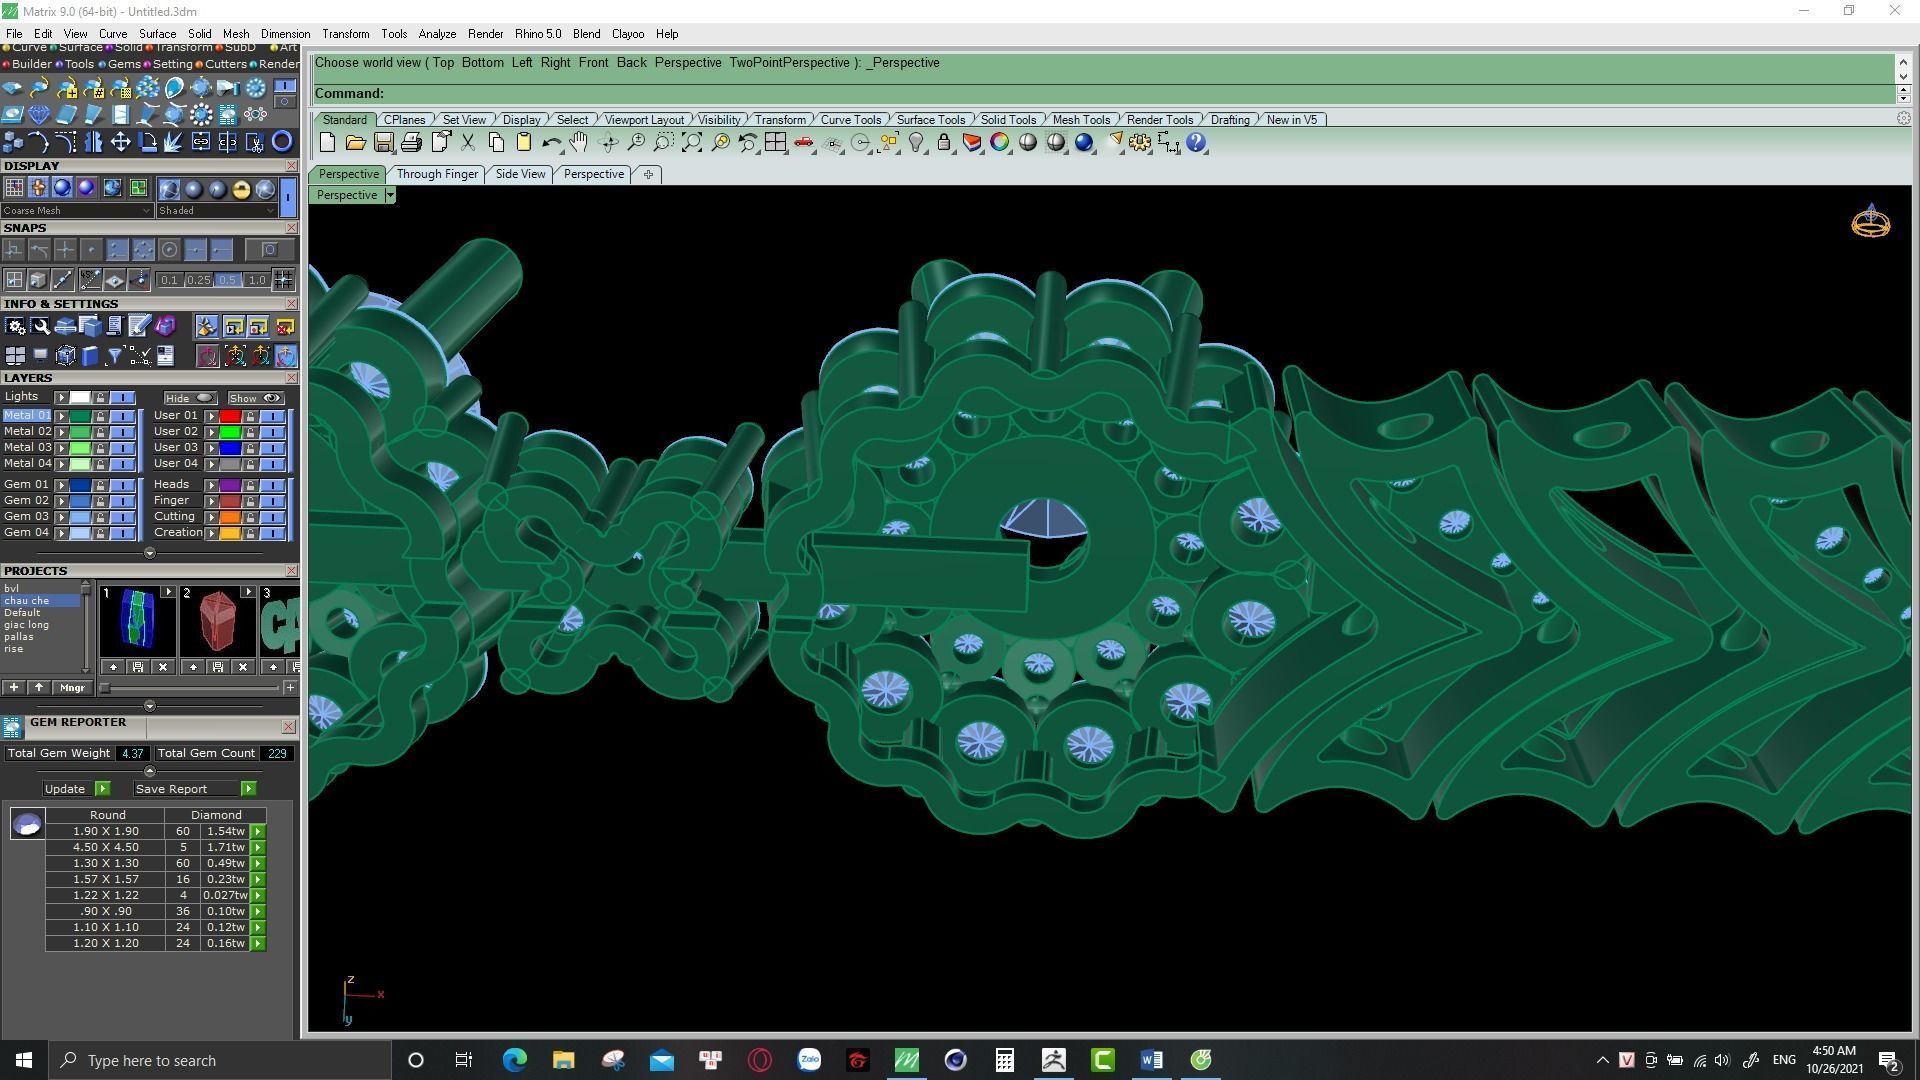Click the gold sphere display mode icon
1920x1080 pixels.
coord(241,189)
